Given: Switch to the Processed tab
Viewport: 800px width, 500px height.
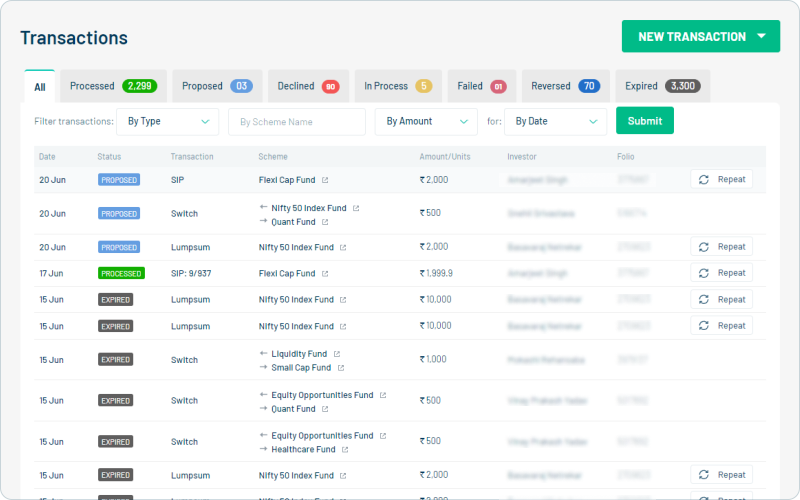Looking at the screenshot, I should tap(110, 86).
